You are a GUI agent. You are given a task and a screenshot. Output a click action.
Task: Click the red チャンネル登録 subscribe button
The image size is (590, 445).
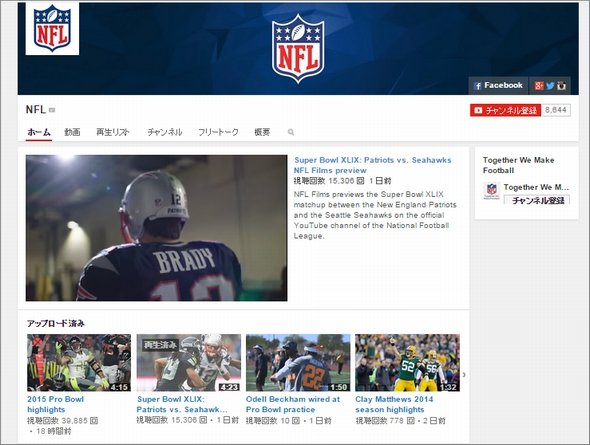point(505,110)
